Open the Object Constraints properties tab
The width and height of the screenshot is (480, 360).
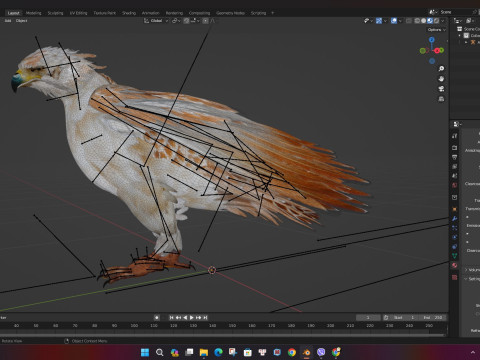coord(455,247)
